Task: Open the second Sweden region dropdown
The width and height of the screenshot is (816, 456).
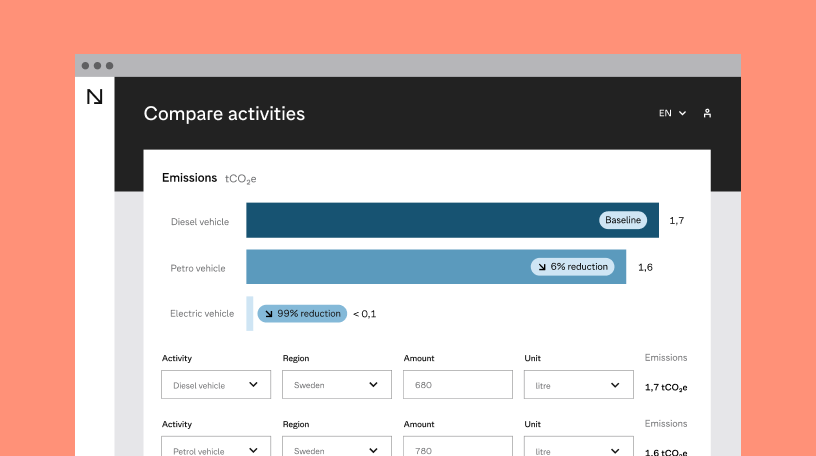Action: [x=337, y=447]
